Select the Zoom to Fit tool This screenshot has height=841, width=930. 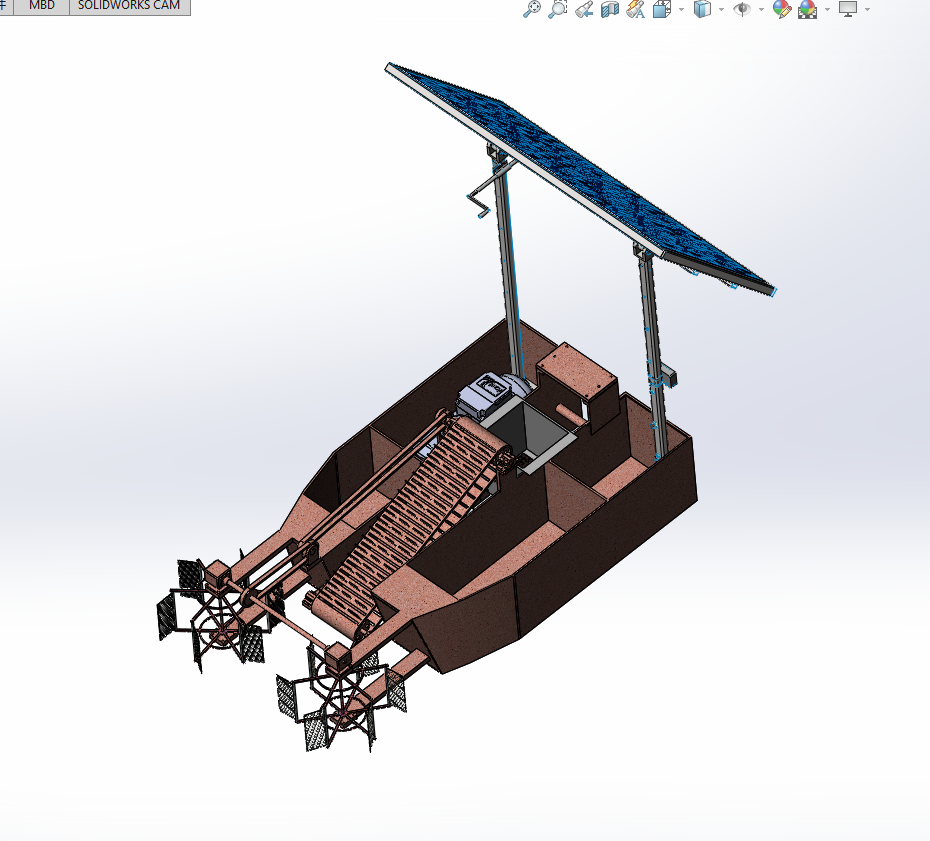(531, 9)
